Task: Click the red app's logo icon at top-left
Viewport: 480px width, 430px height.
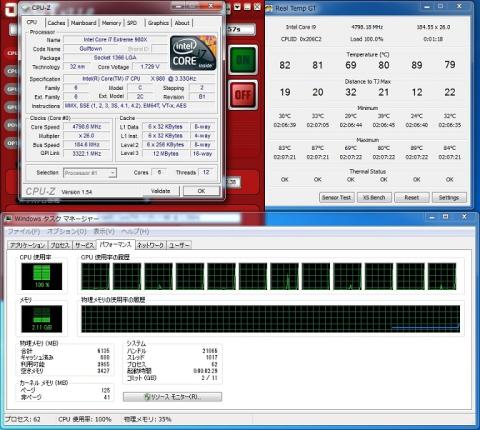Action: click(10, 9)
